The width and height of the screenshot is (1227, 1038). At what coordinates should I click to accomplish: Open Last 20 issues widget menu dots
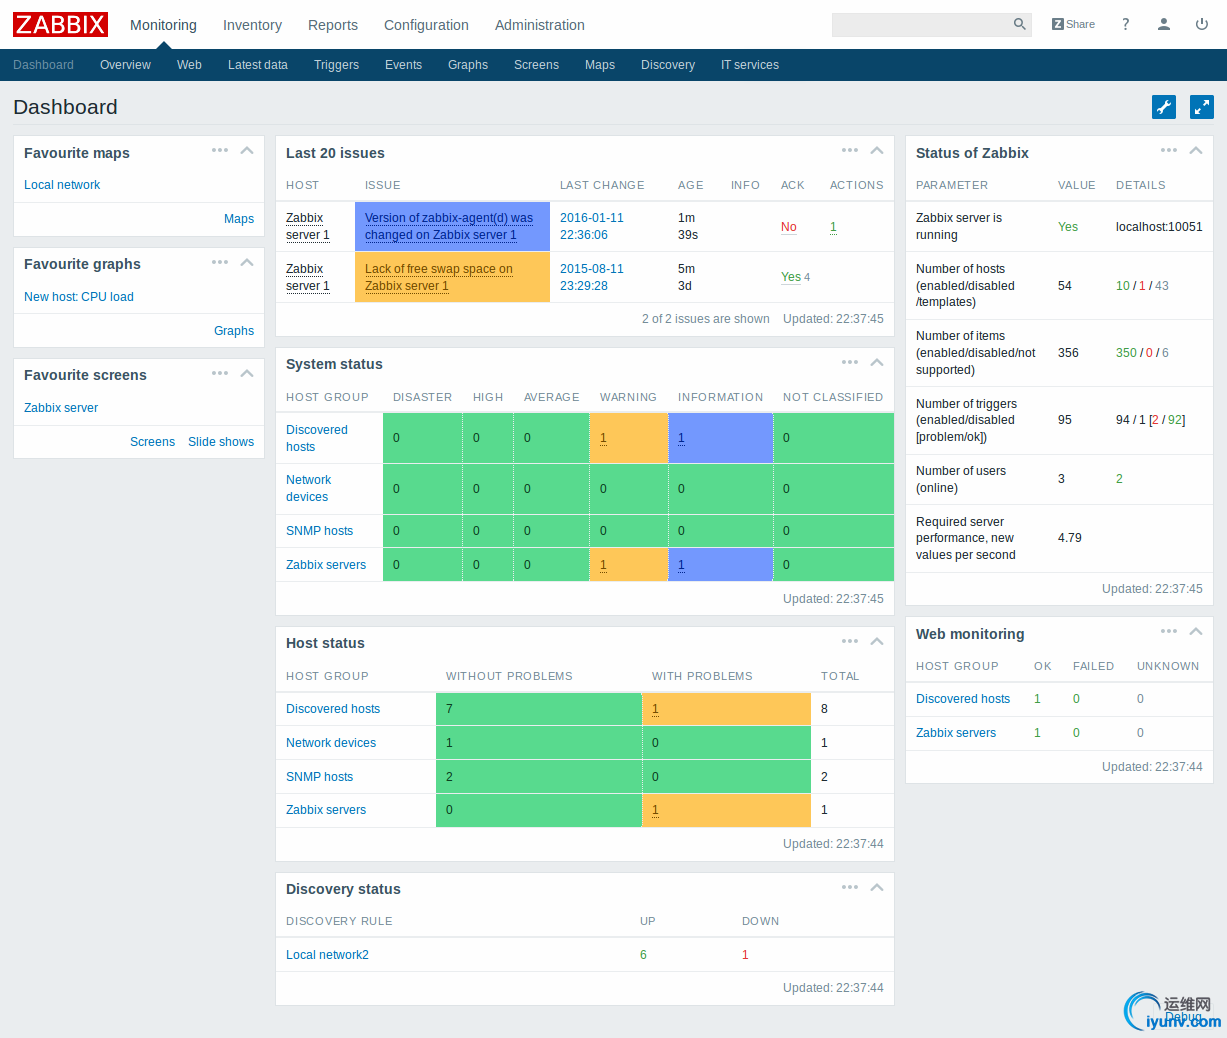pyautogui.click(x=850, y=150)
